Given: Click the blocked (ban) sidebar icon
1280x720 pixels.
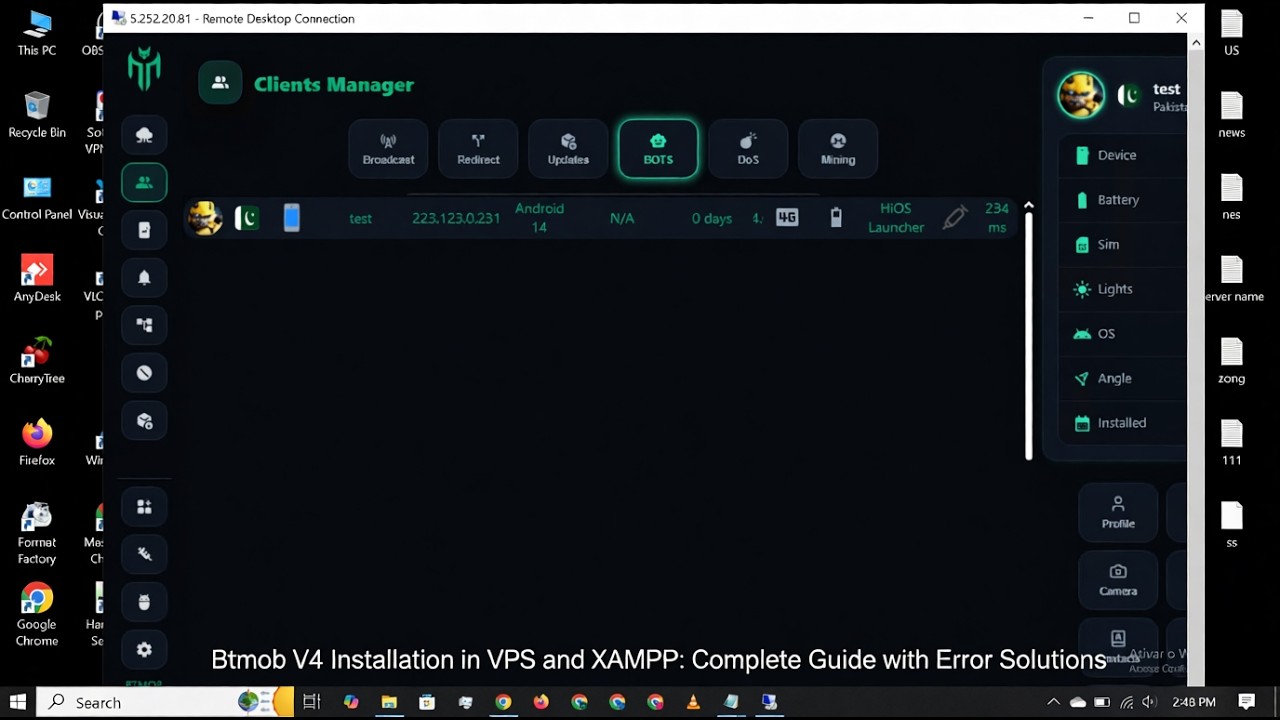Looking at the screenshot, I should coord(144,372).
